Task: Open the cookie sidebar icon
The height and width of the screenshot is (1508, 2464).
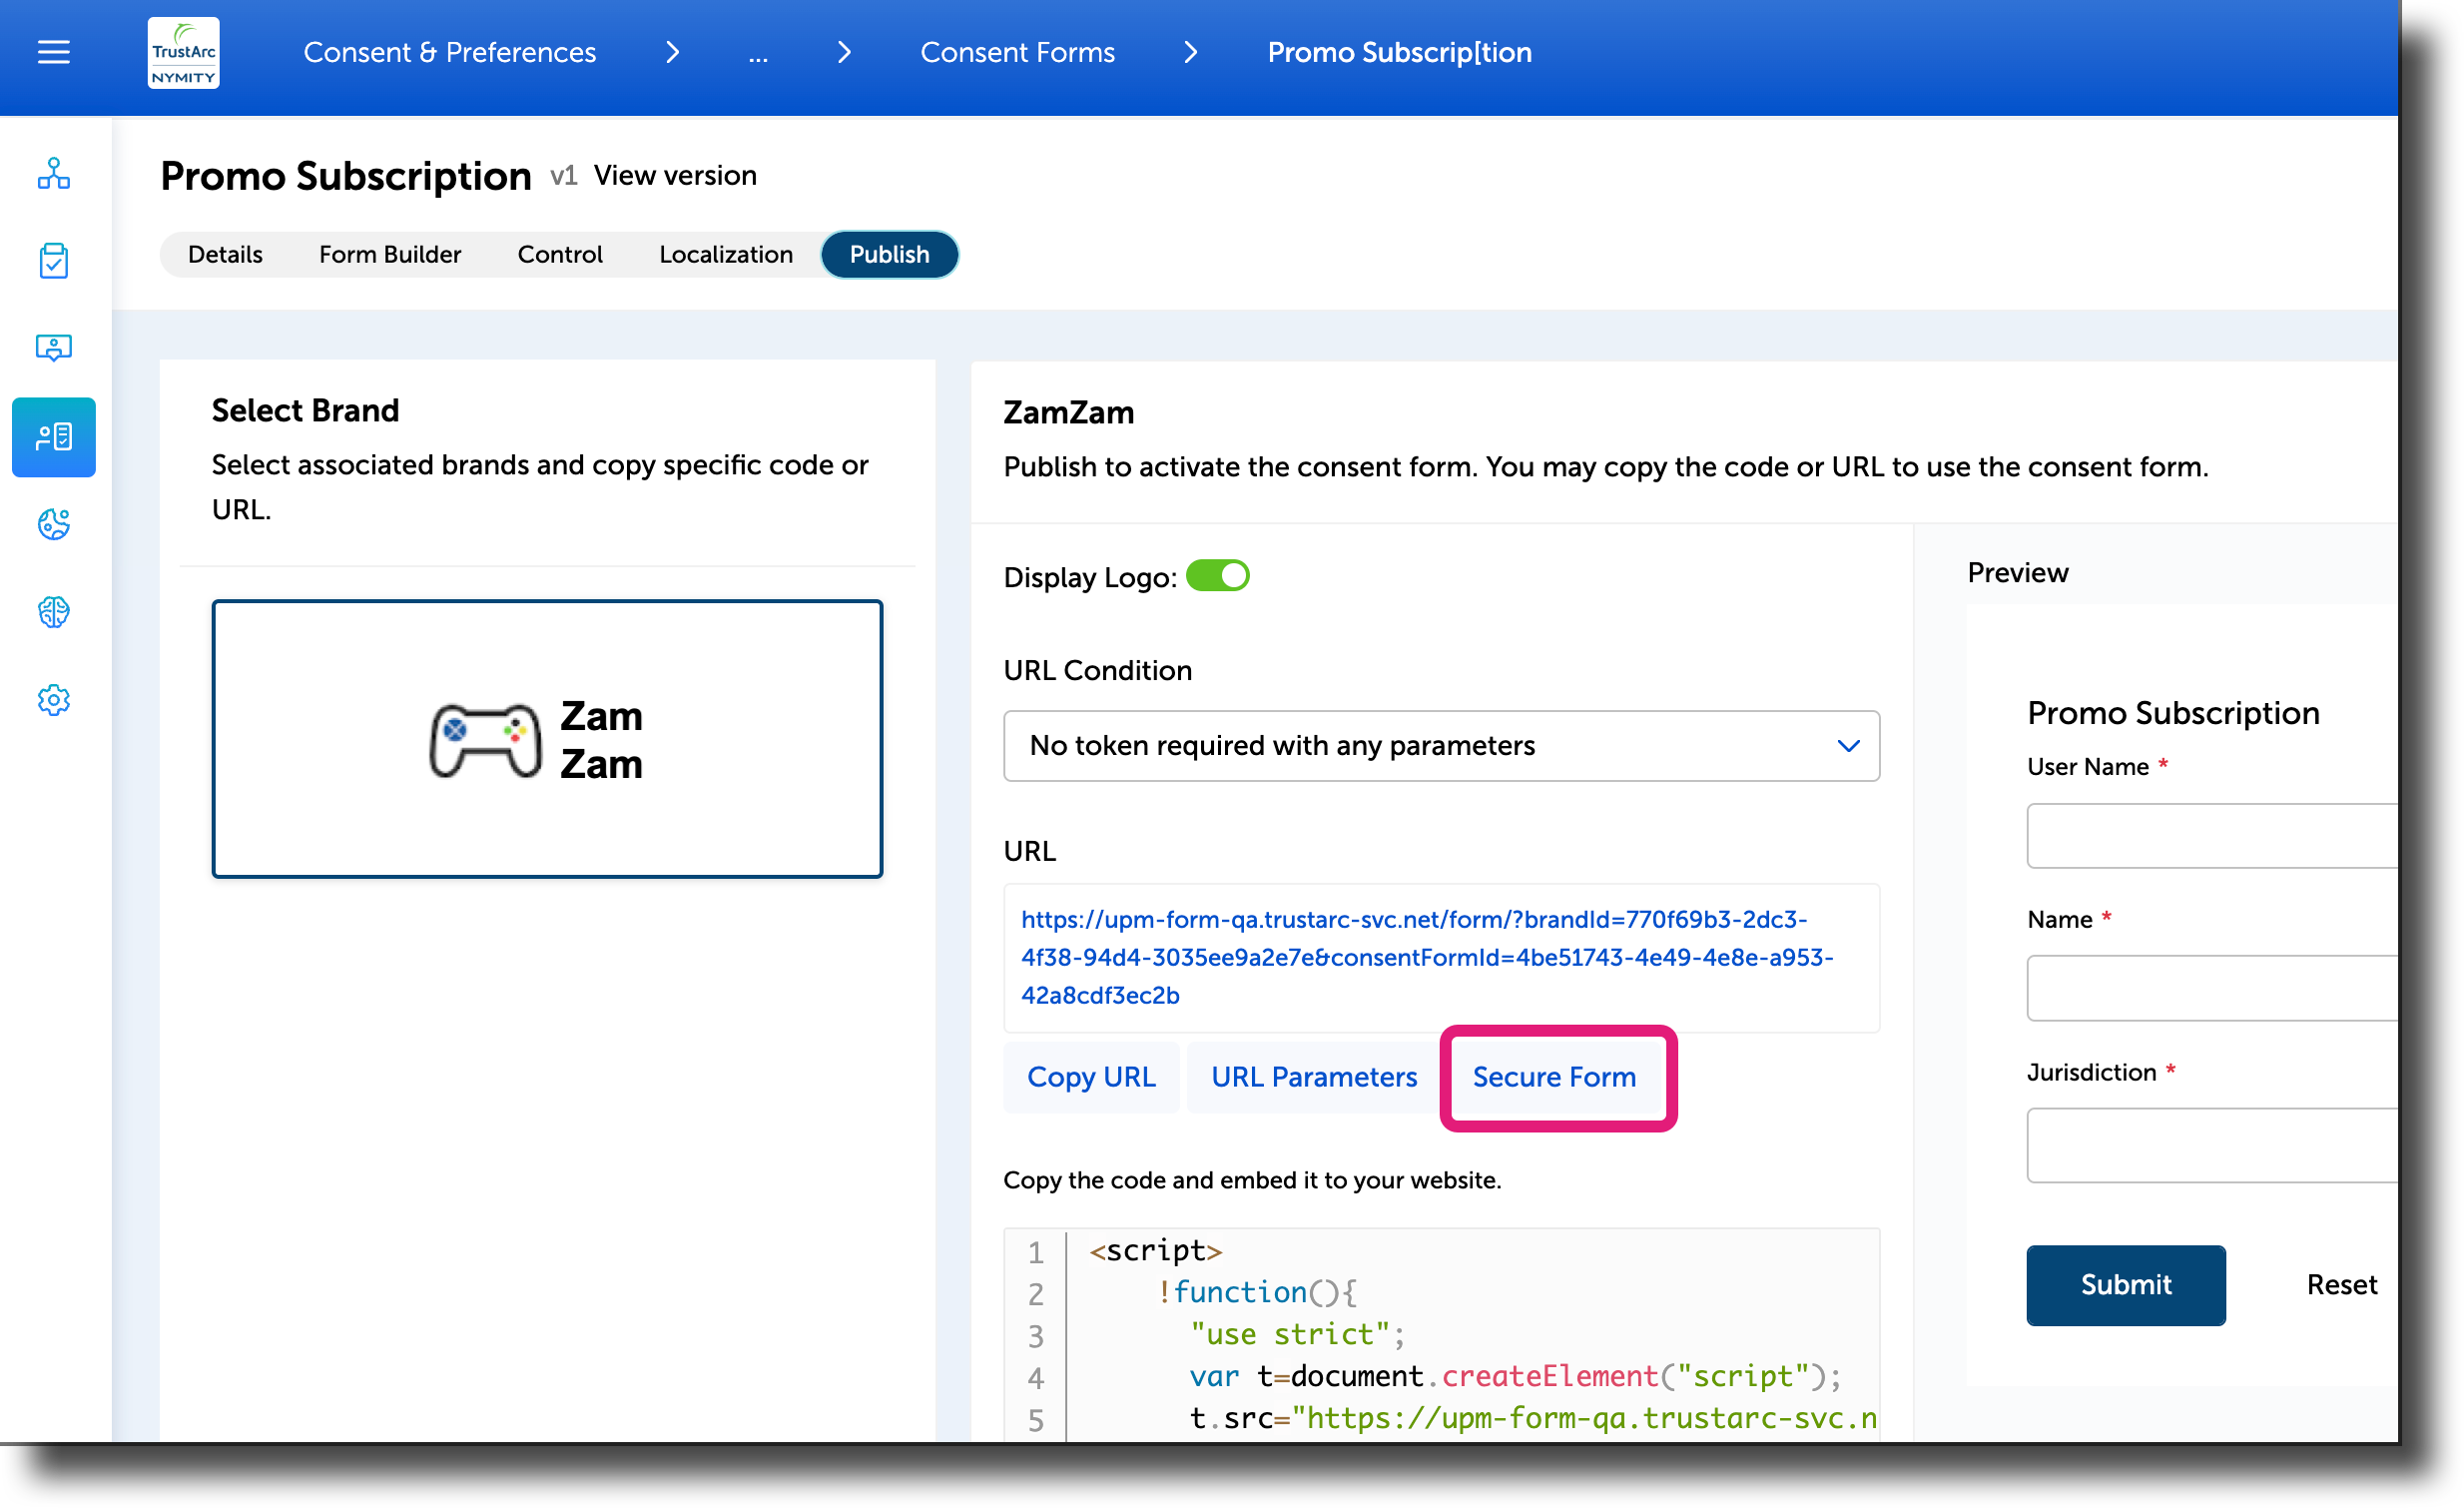Action: (54, 524)
